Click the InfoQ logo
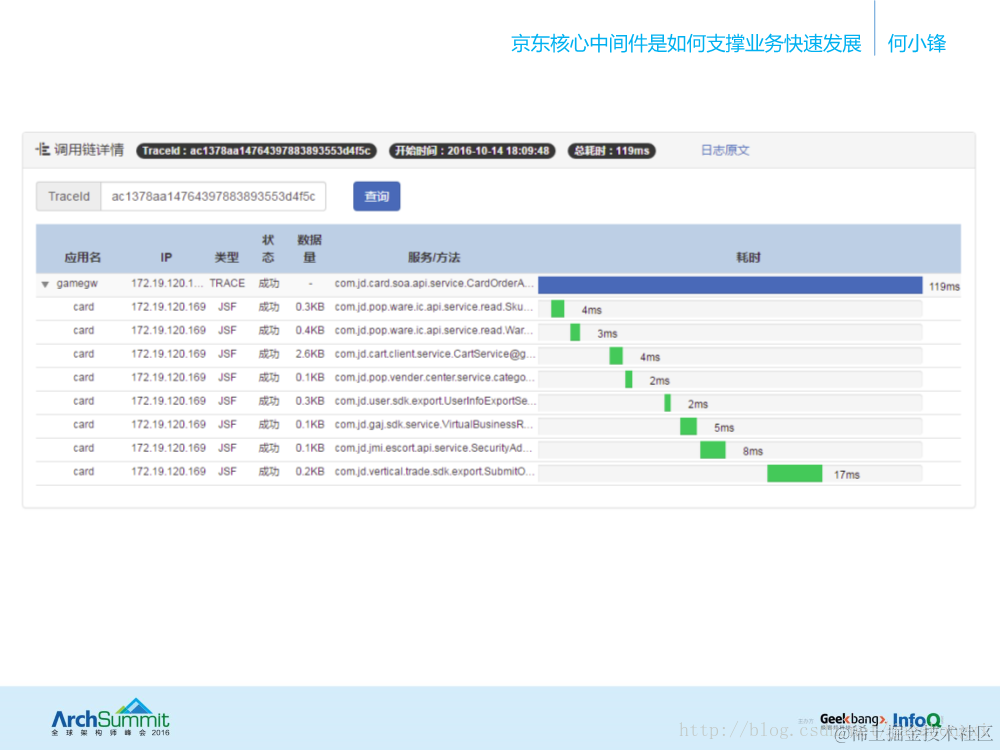1000x750 pixels. [x=916, y=721]
